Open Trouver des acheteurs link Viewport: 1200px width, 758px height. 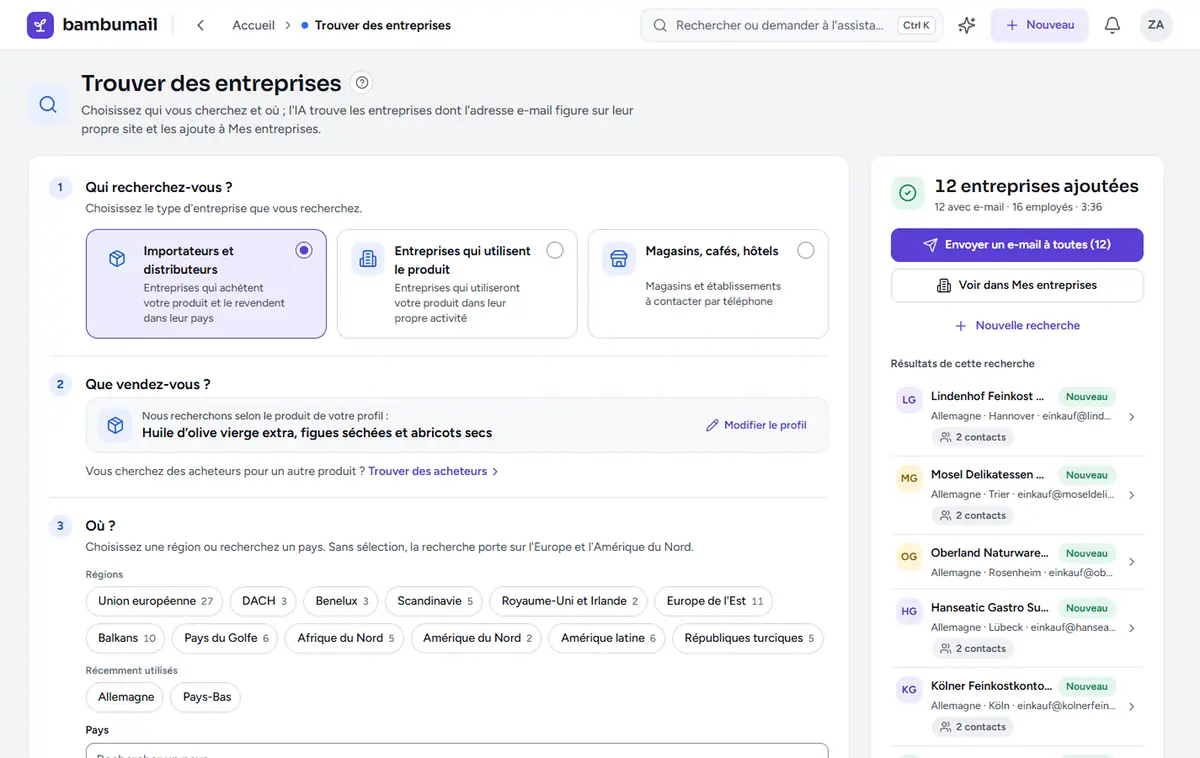[x=433, y=471]
